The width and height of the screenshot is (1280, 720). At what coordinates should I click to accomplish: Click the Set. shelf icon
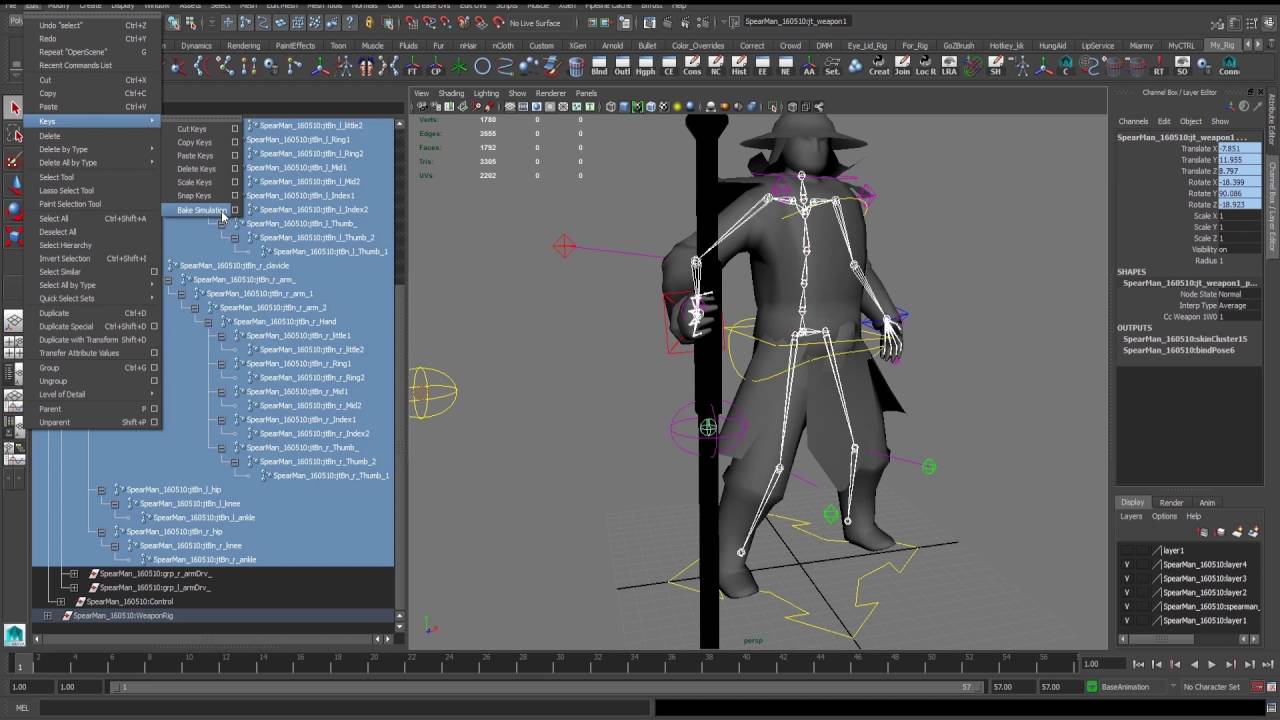(x=832, y=66)
